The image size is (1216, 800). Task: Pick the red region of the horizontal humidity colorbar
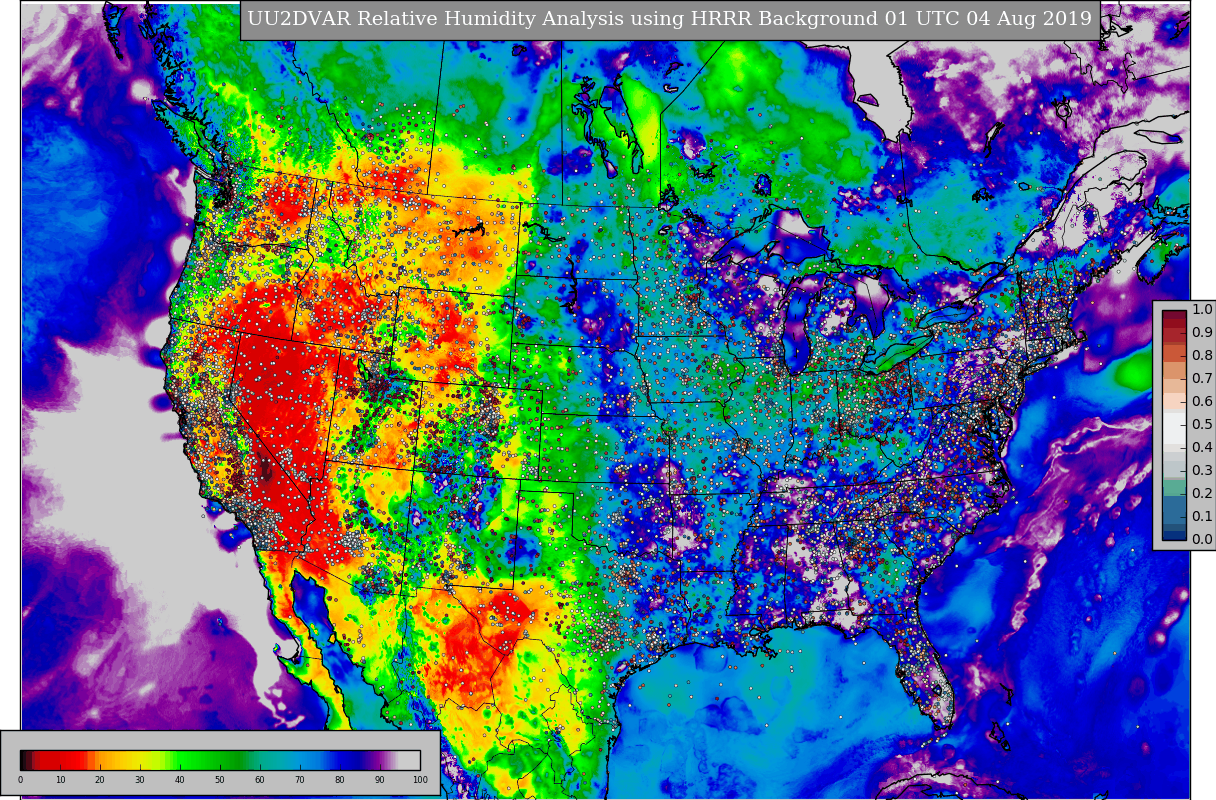[x=60, y=760]
